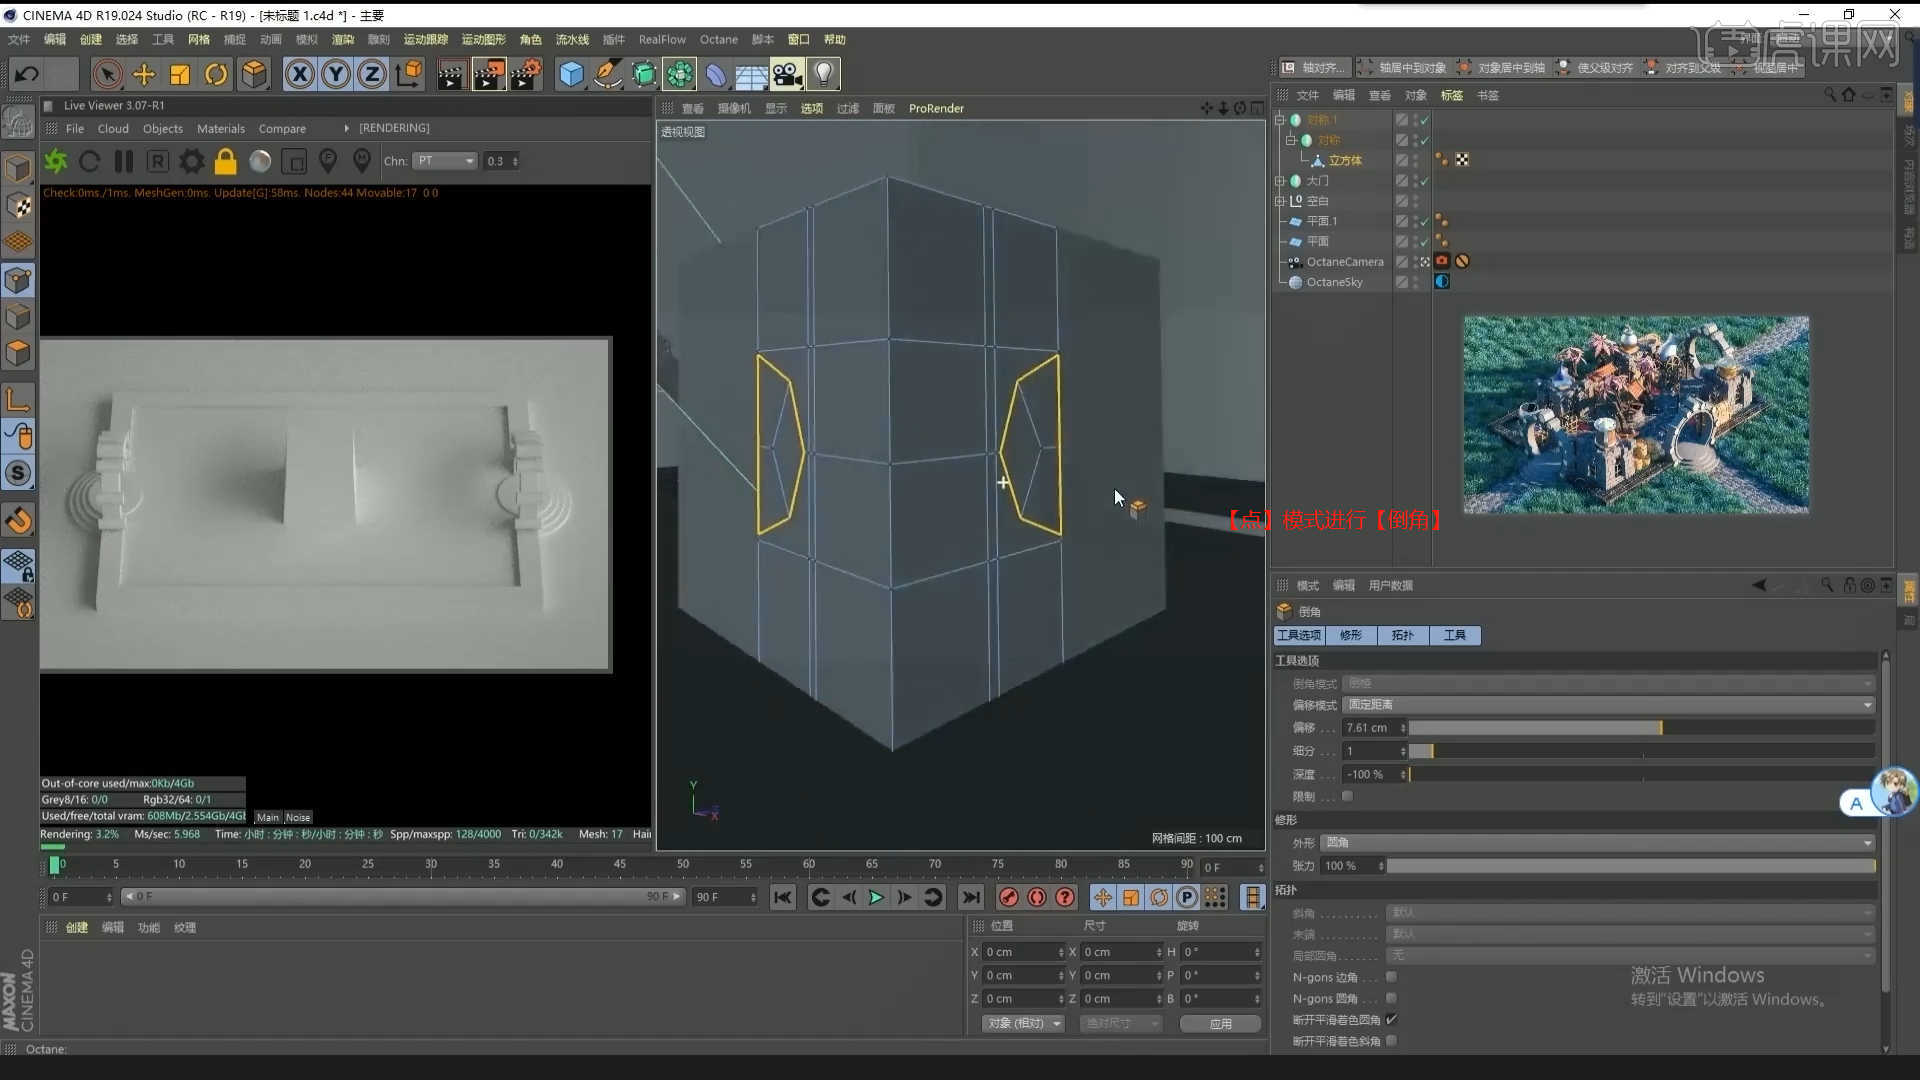
Task: Click the 应用 button in coordinates panel
Action: (1220, 1023)
